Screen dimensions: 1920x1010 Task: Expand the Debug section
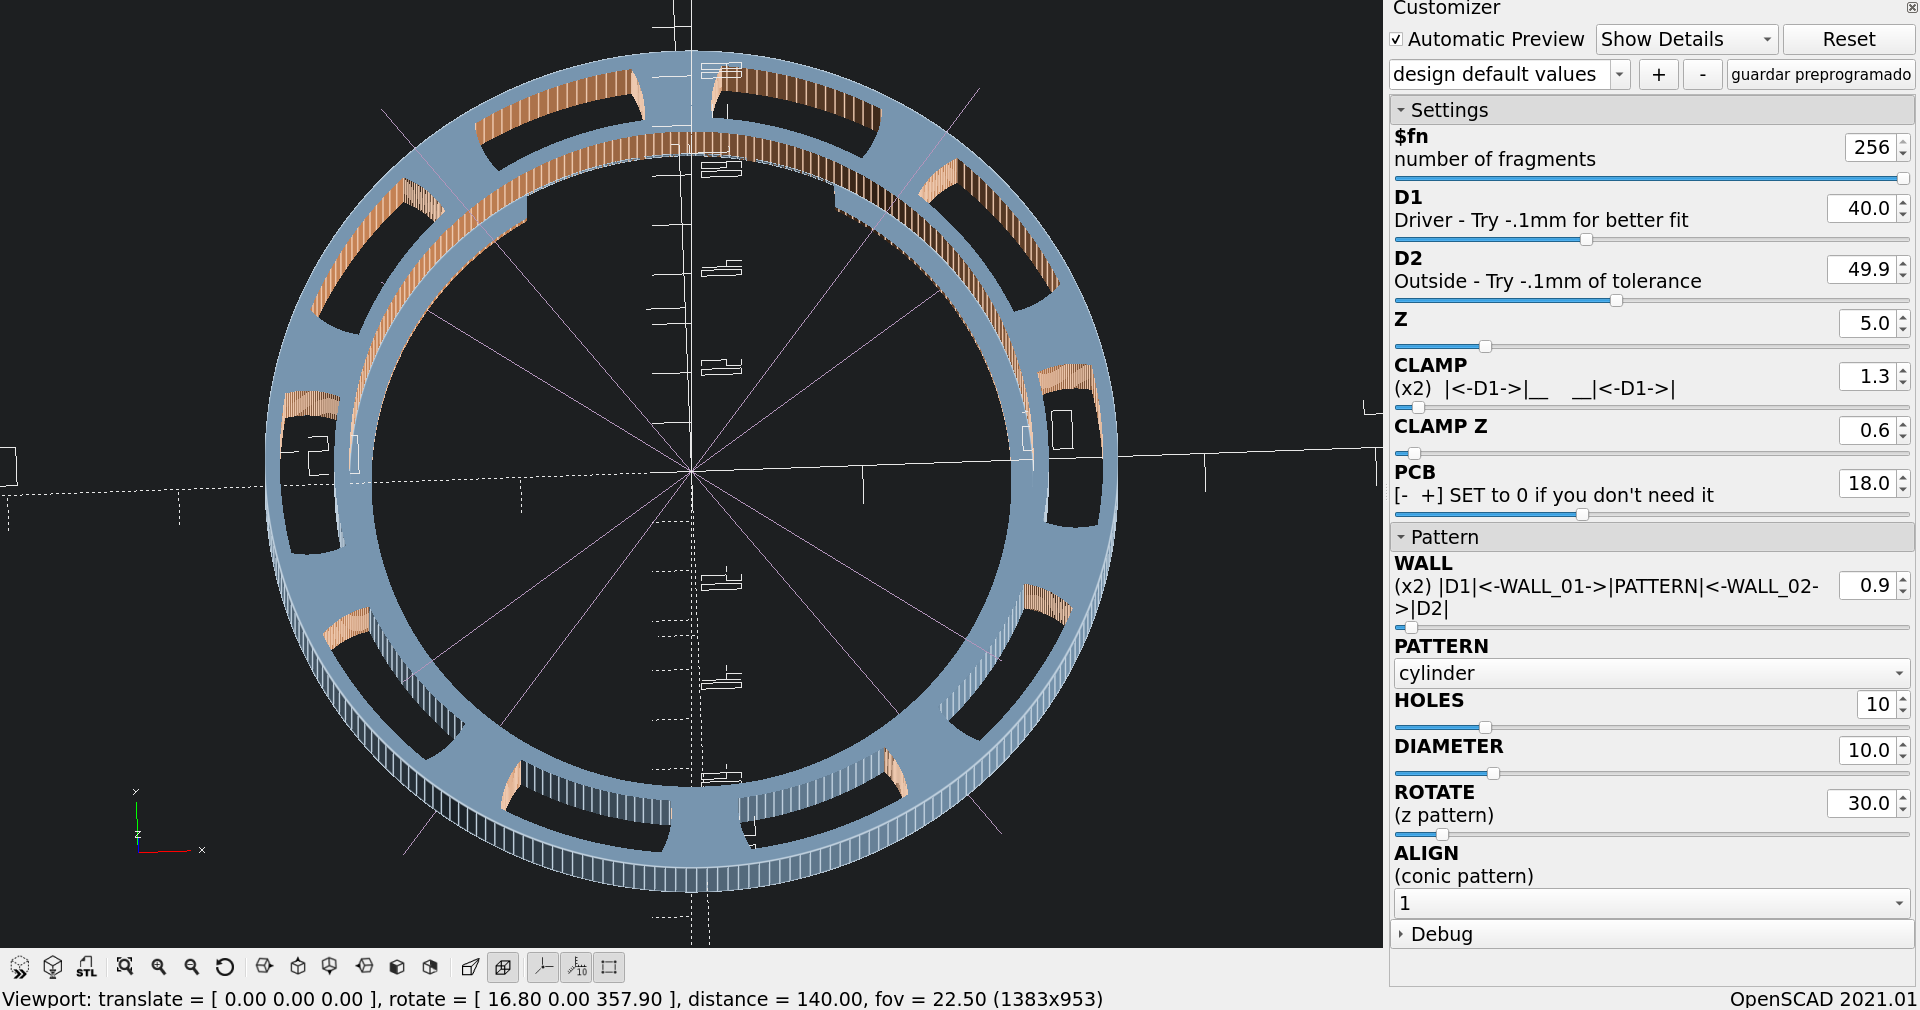click(x=1652, y=934)
